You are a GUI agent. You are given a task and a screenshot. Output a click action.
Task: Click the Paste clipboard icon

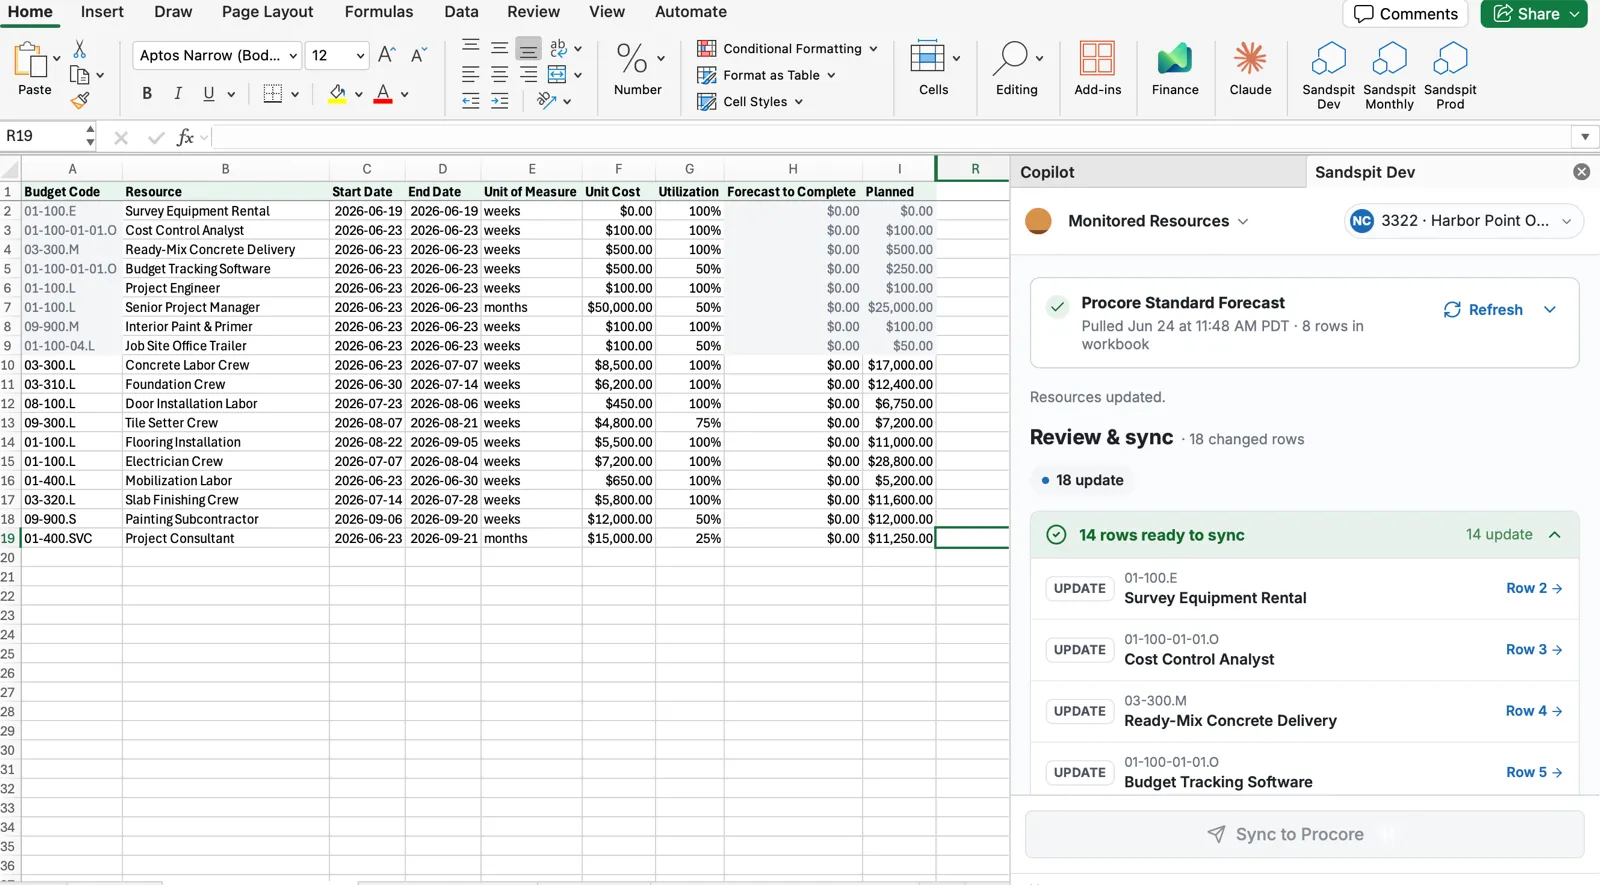click(30, 61)
